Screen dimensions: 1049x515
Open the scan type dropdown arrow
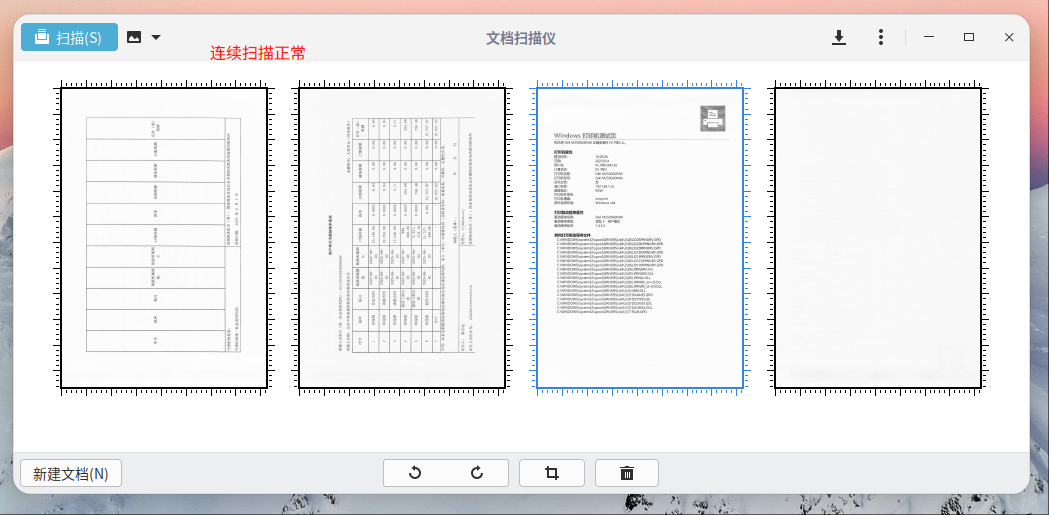pyautogui.click(x=156, y=37)
